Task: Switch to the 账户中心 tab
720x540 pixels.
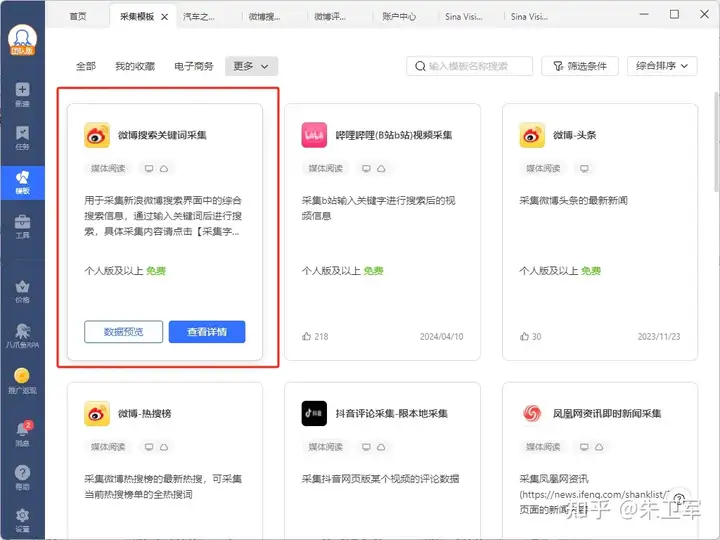Action: [399, 17]
